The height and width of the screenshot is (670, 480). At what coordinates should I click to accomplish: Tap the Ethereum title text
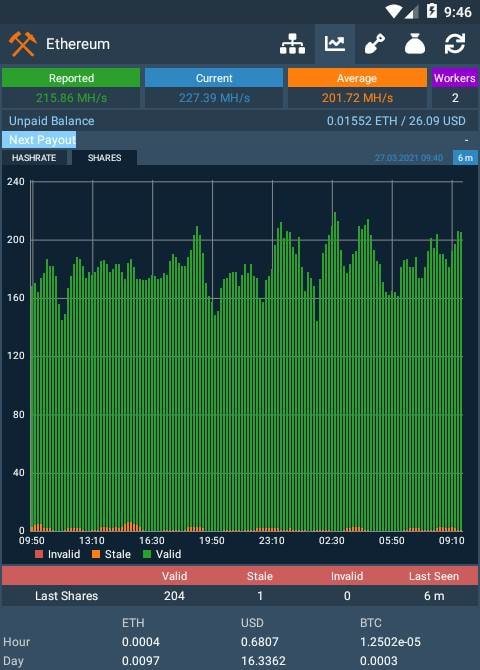[78, 44]
